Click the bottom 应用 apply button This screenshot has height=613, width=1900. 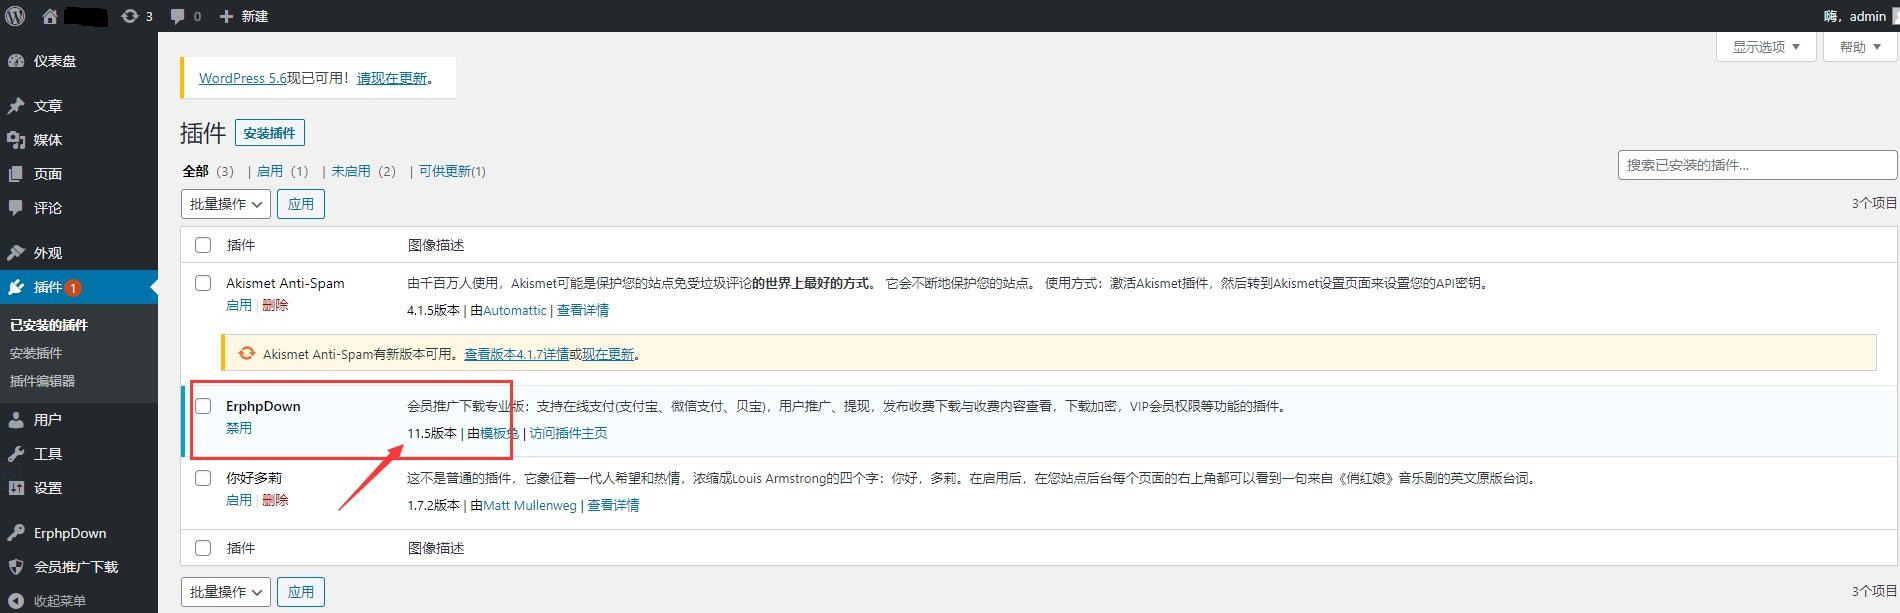[301, 592]
